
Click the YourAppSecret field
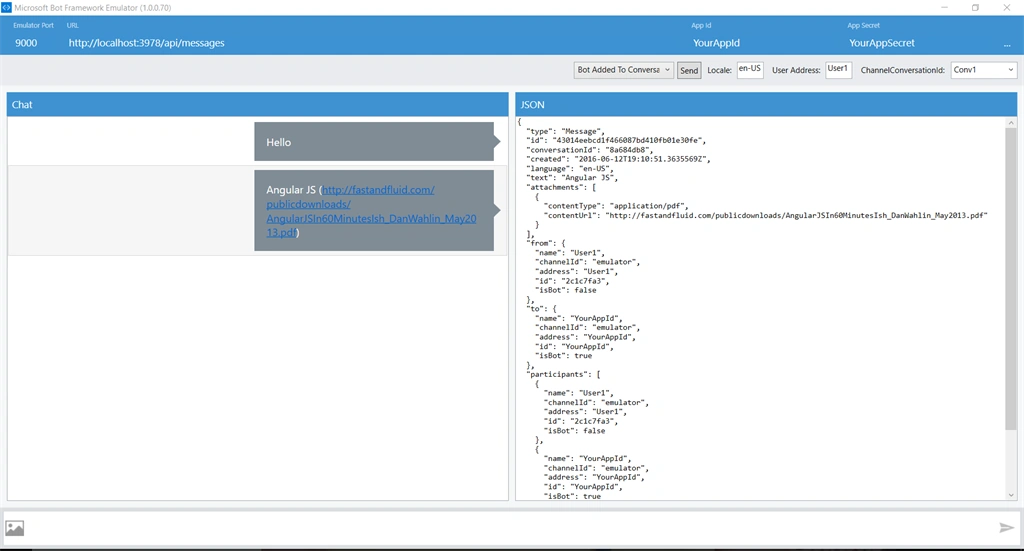click(882, 43)
